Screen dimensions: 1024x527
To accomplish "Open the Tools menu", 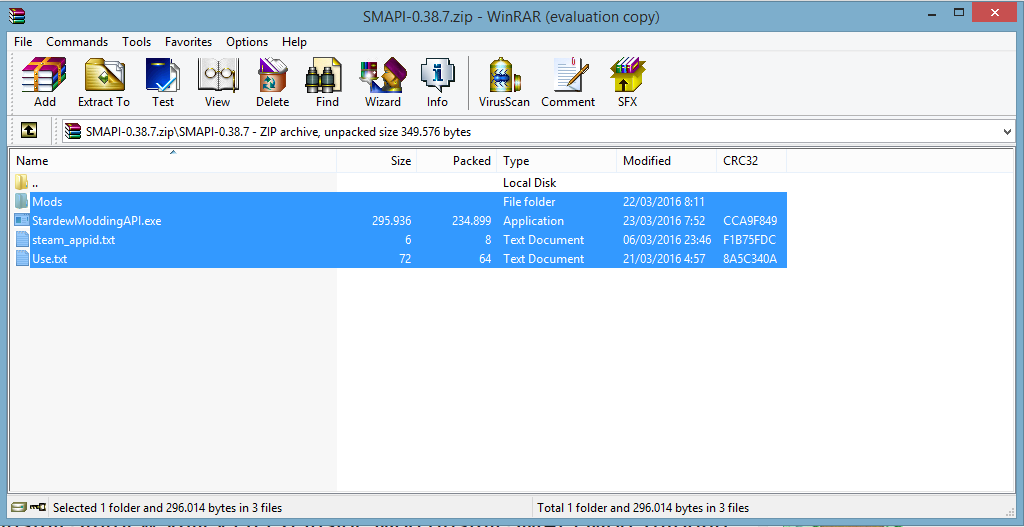I will click(x=136, y=42).
